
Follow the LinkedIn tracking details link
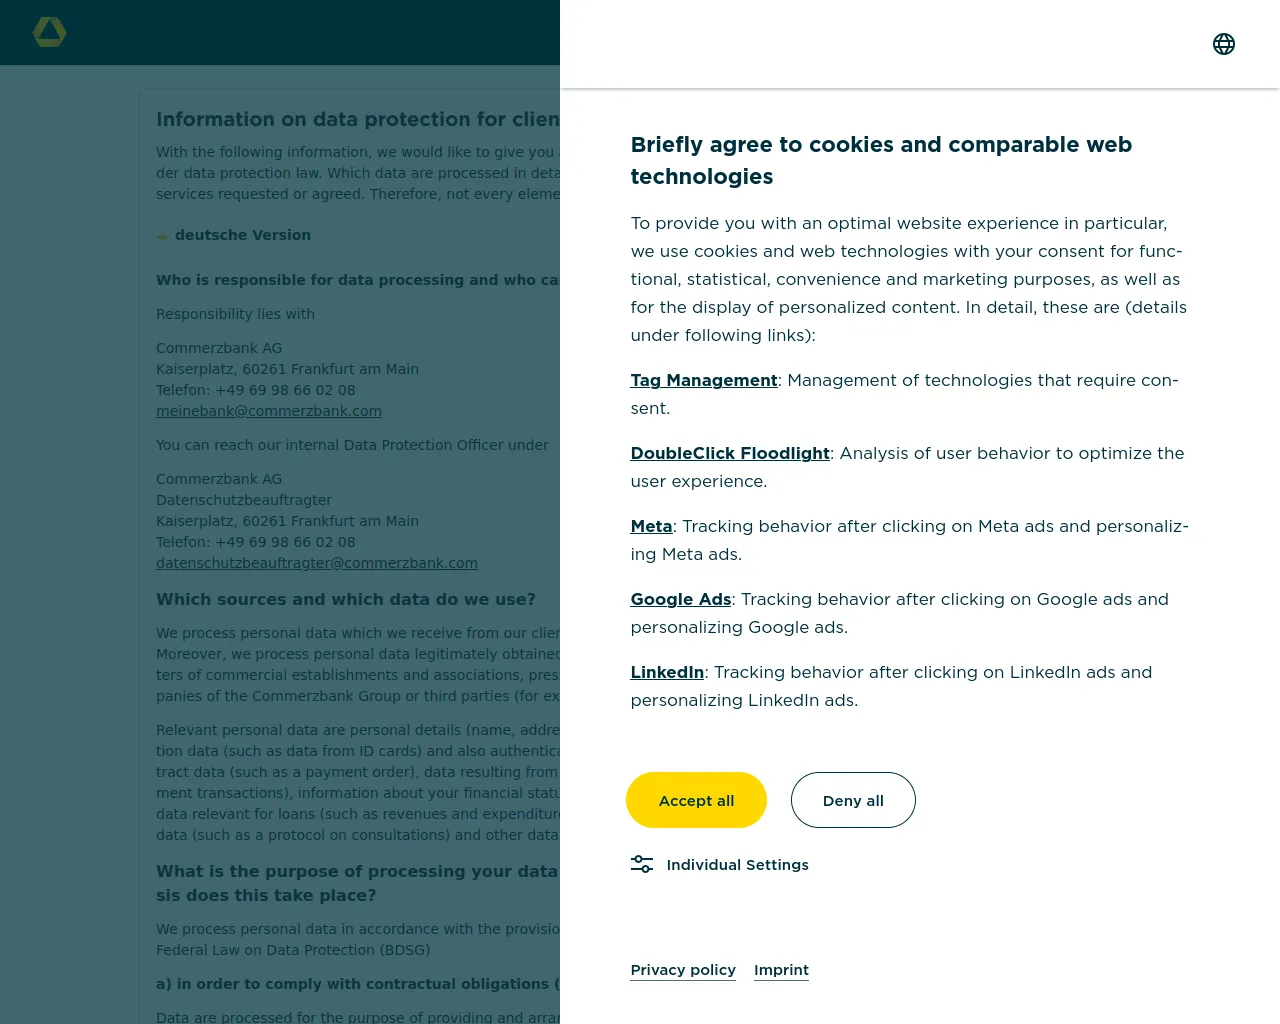click(667, 672)
